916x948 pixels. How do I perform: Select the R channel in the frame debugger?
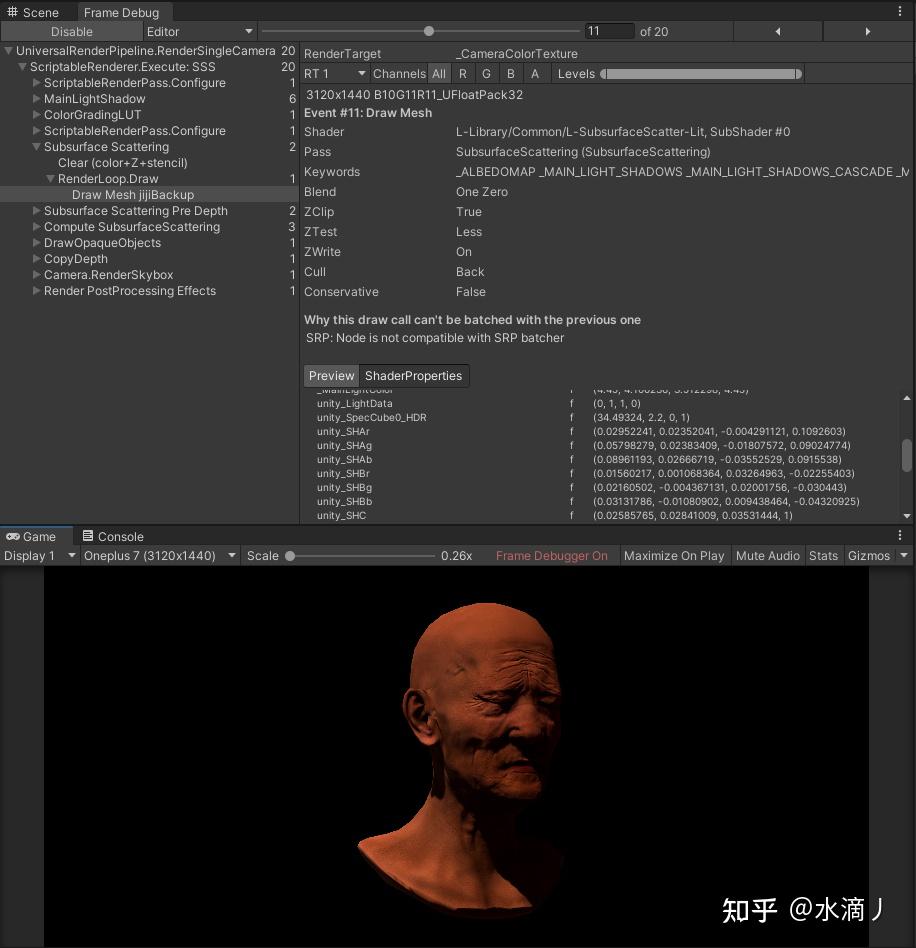[462, 73]
